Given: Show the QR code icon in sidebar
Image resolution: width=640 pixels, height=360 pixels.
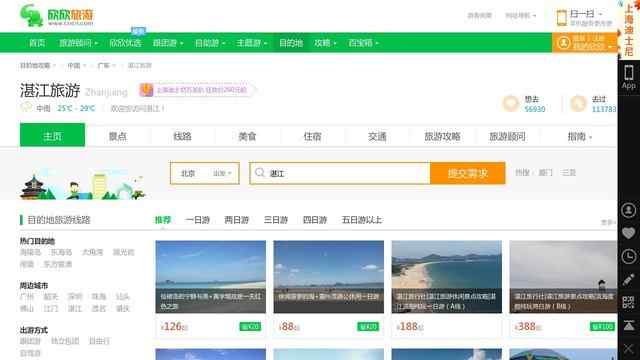Looking at the screenshot, I should pyautogui.click(x=629, y=302).
